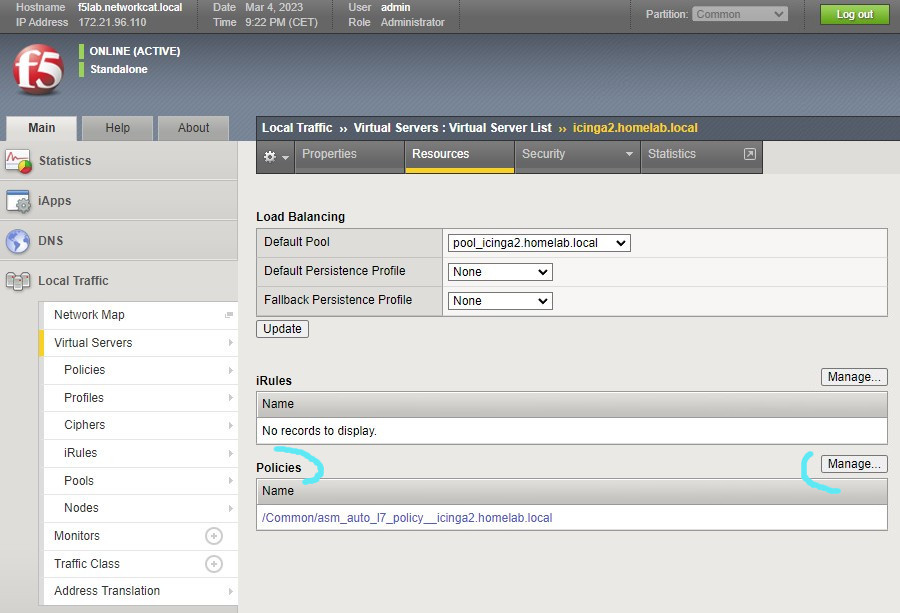The image size is (900, 613).
Task: Open the Local Traffic section label
Action: click(73, 281)
